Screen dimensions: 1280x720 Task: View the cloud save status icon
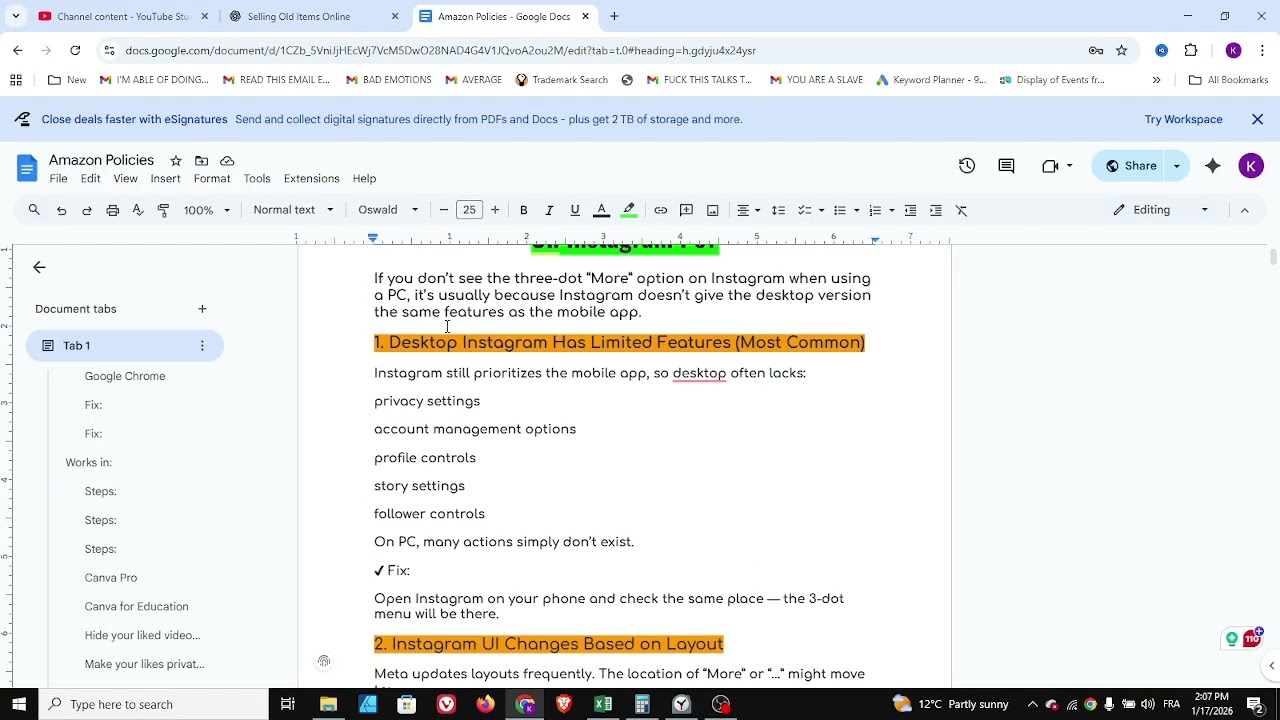click(x=227, y=160)
